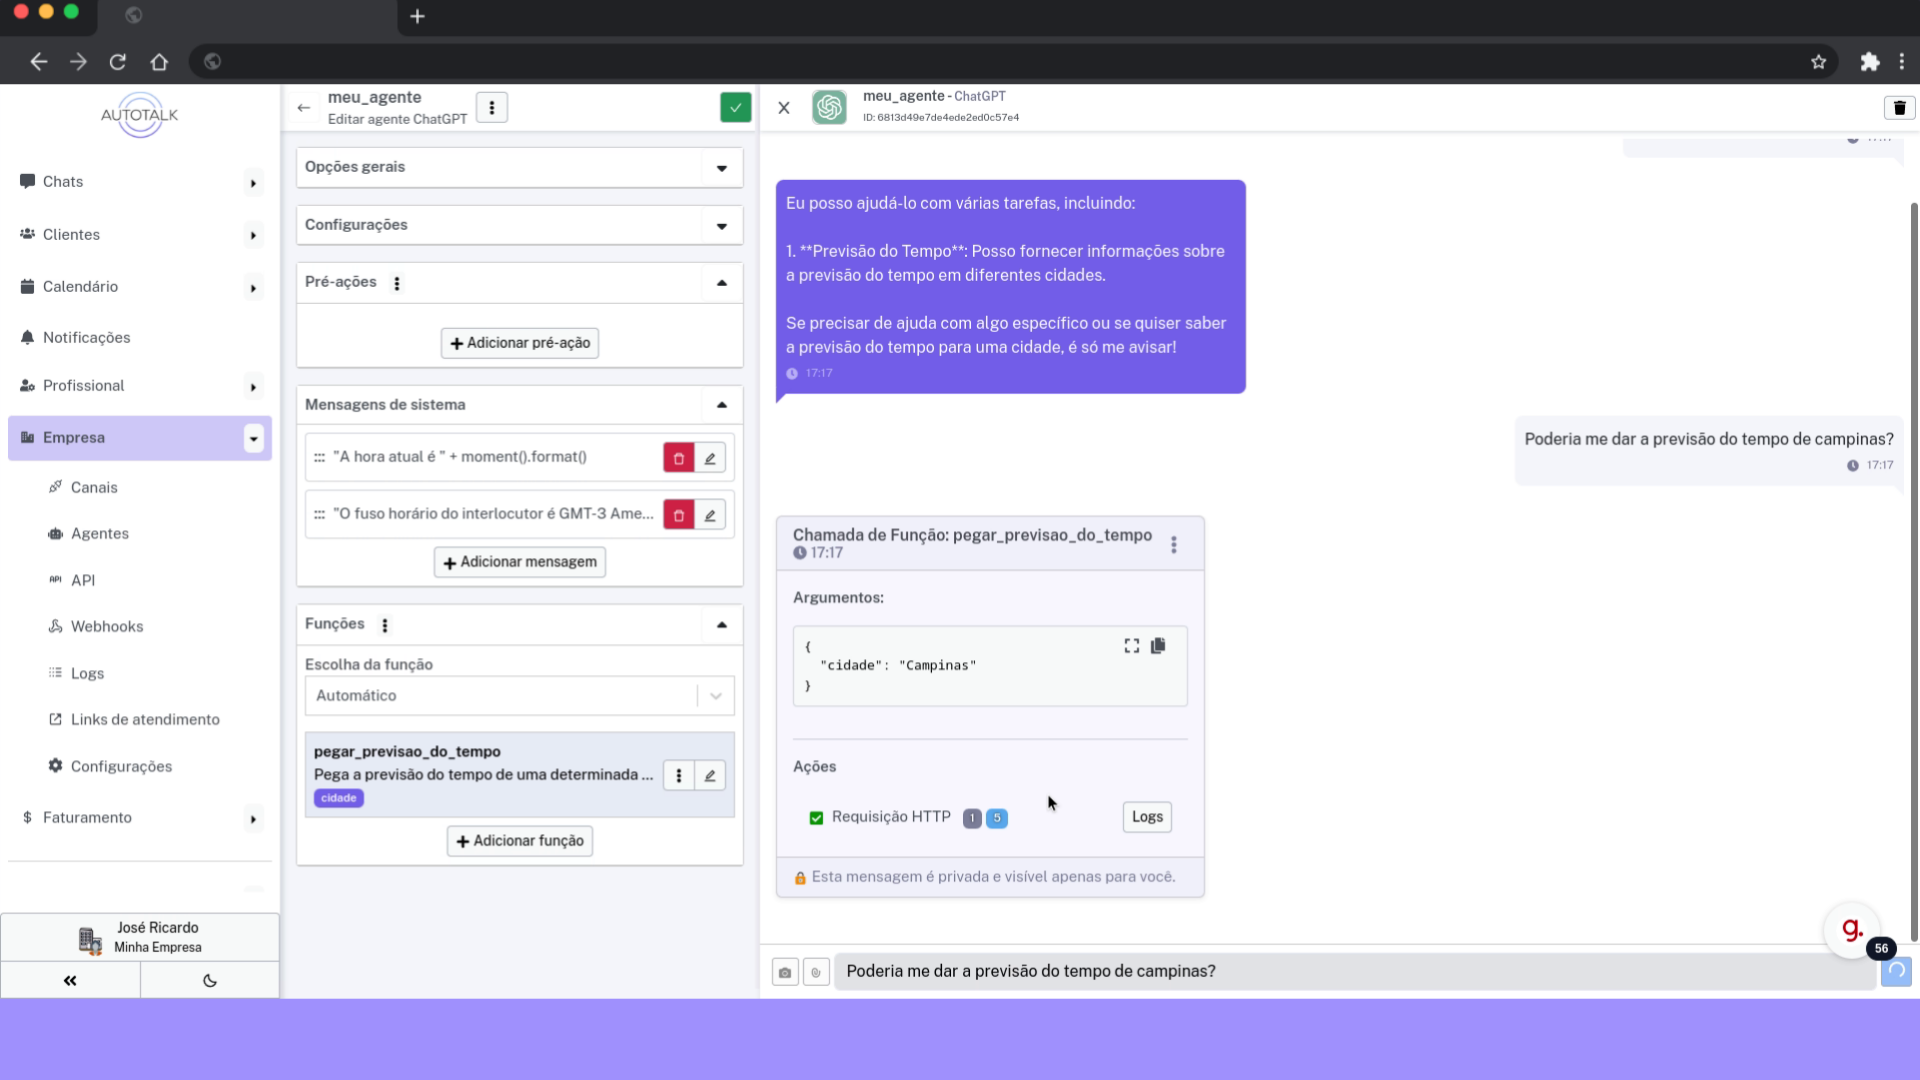Open a new browser tab

(418, 16)
